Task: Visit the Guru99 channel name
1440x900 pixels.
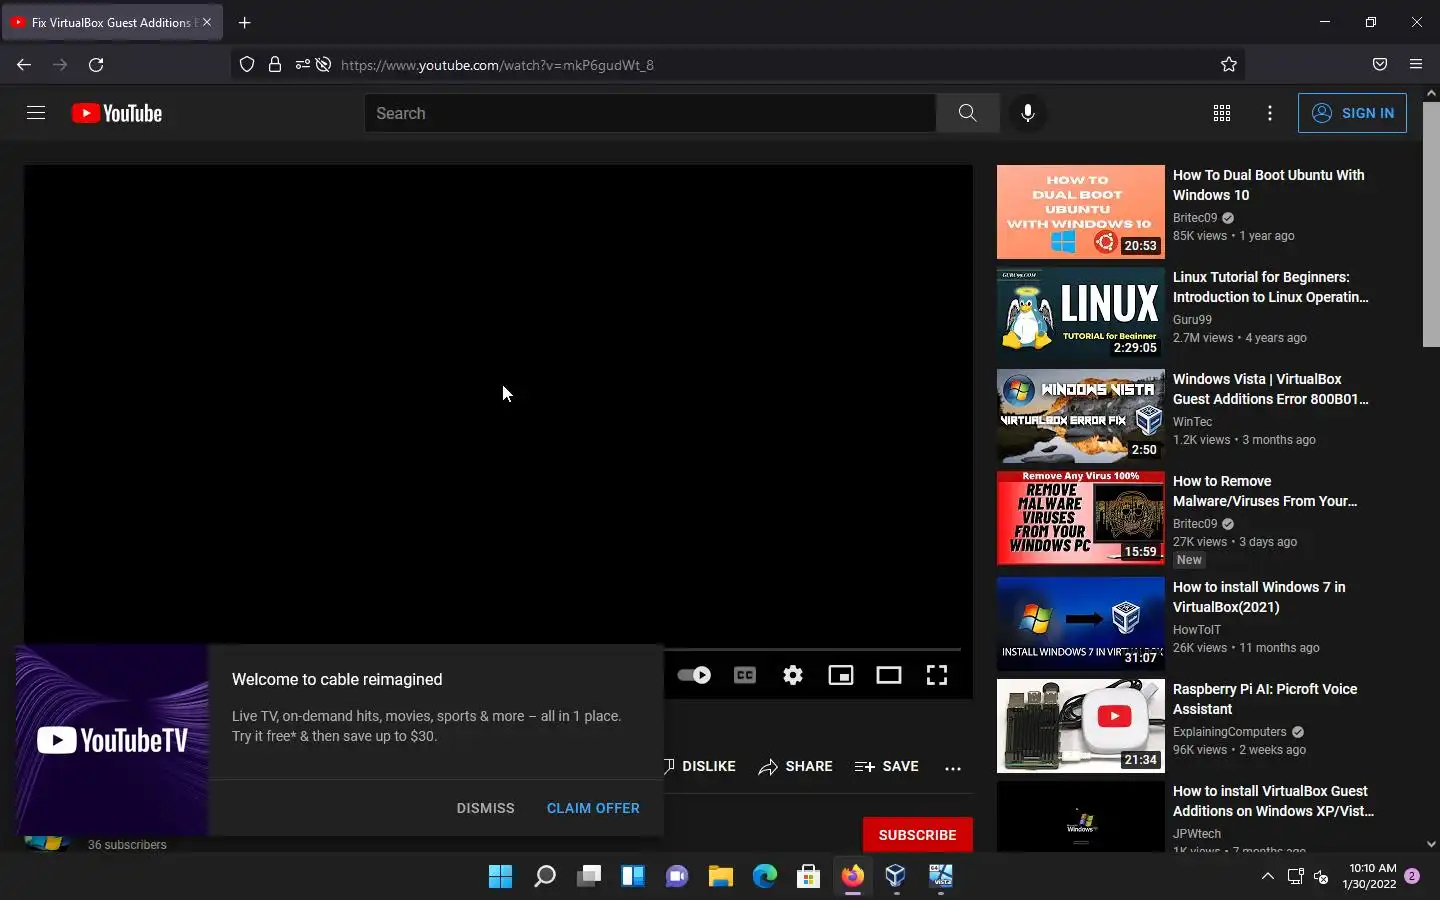Action: tap(1192, 320)
